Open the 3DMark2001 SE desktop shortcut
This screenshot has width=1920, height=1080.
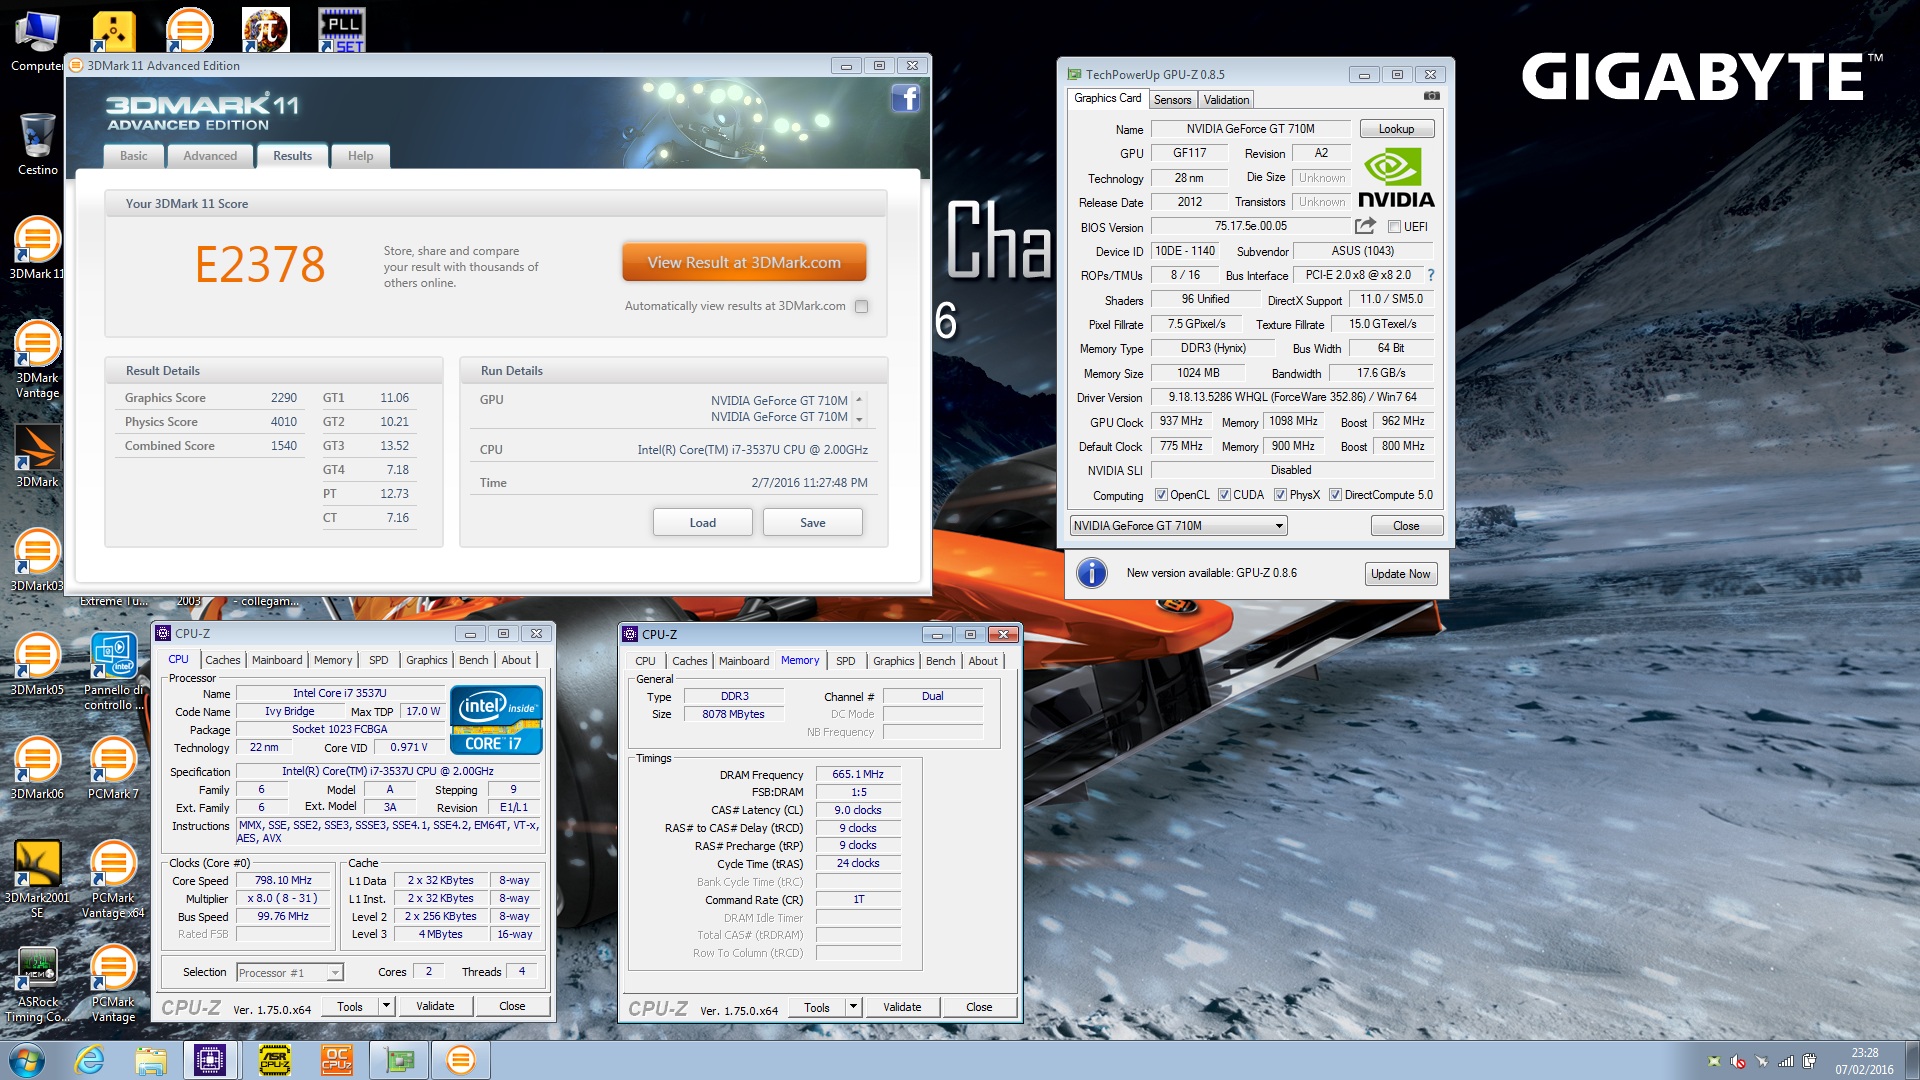[37, 879]
